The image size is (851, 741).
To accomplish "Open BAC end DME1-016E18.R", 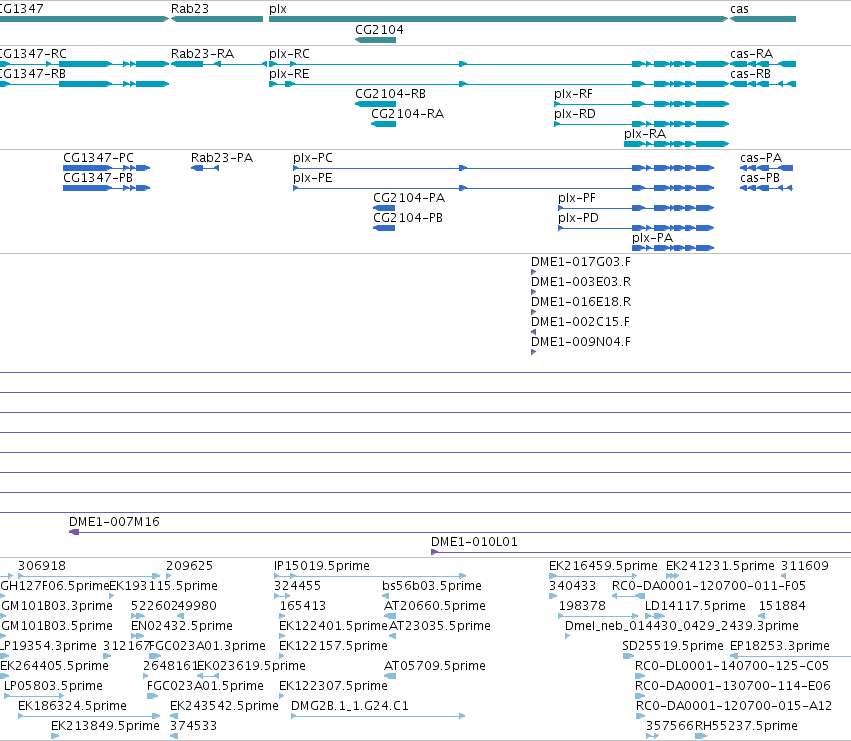I will [x=581, y=302].
